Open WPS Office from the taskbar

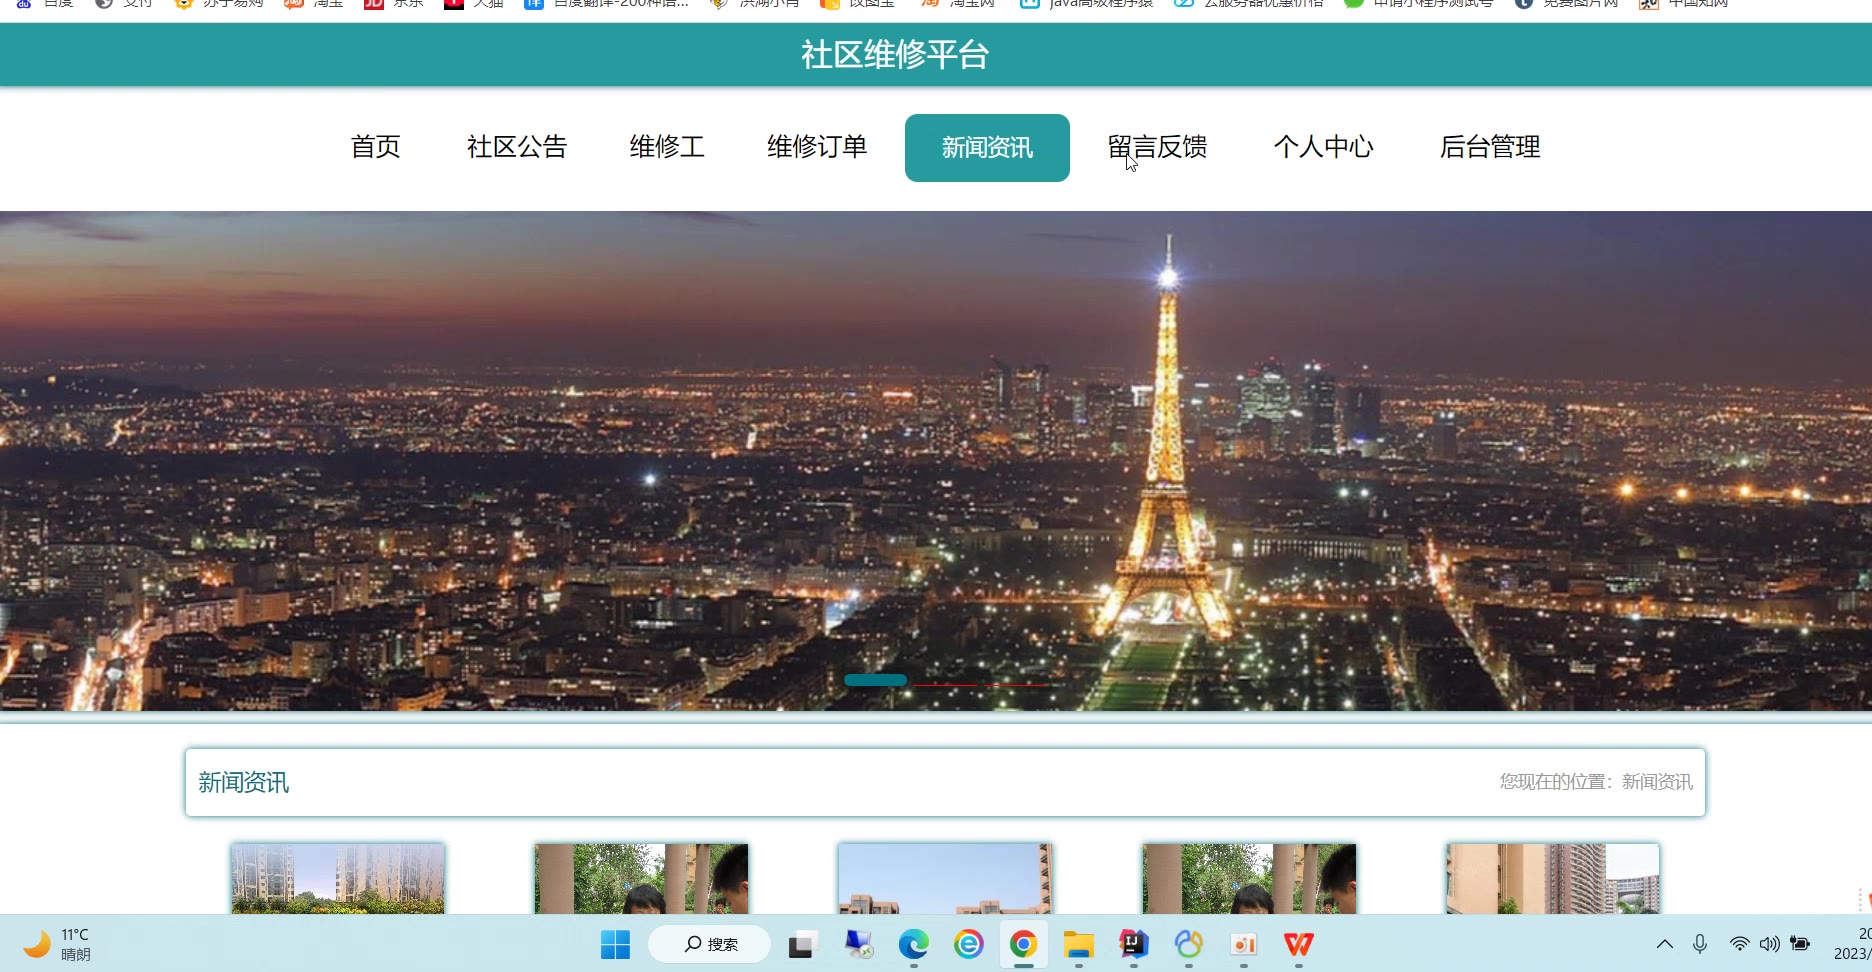pyautogui.click(x=1298, y=944)
